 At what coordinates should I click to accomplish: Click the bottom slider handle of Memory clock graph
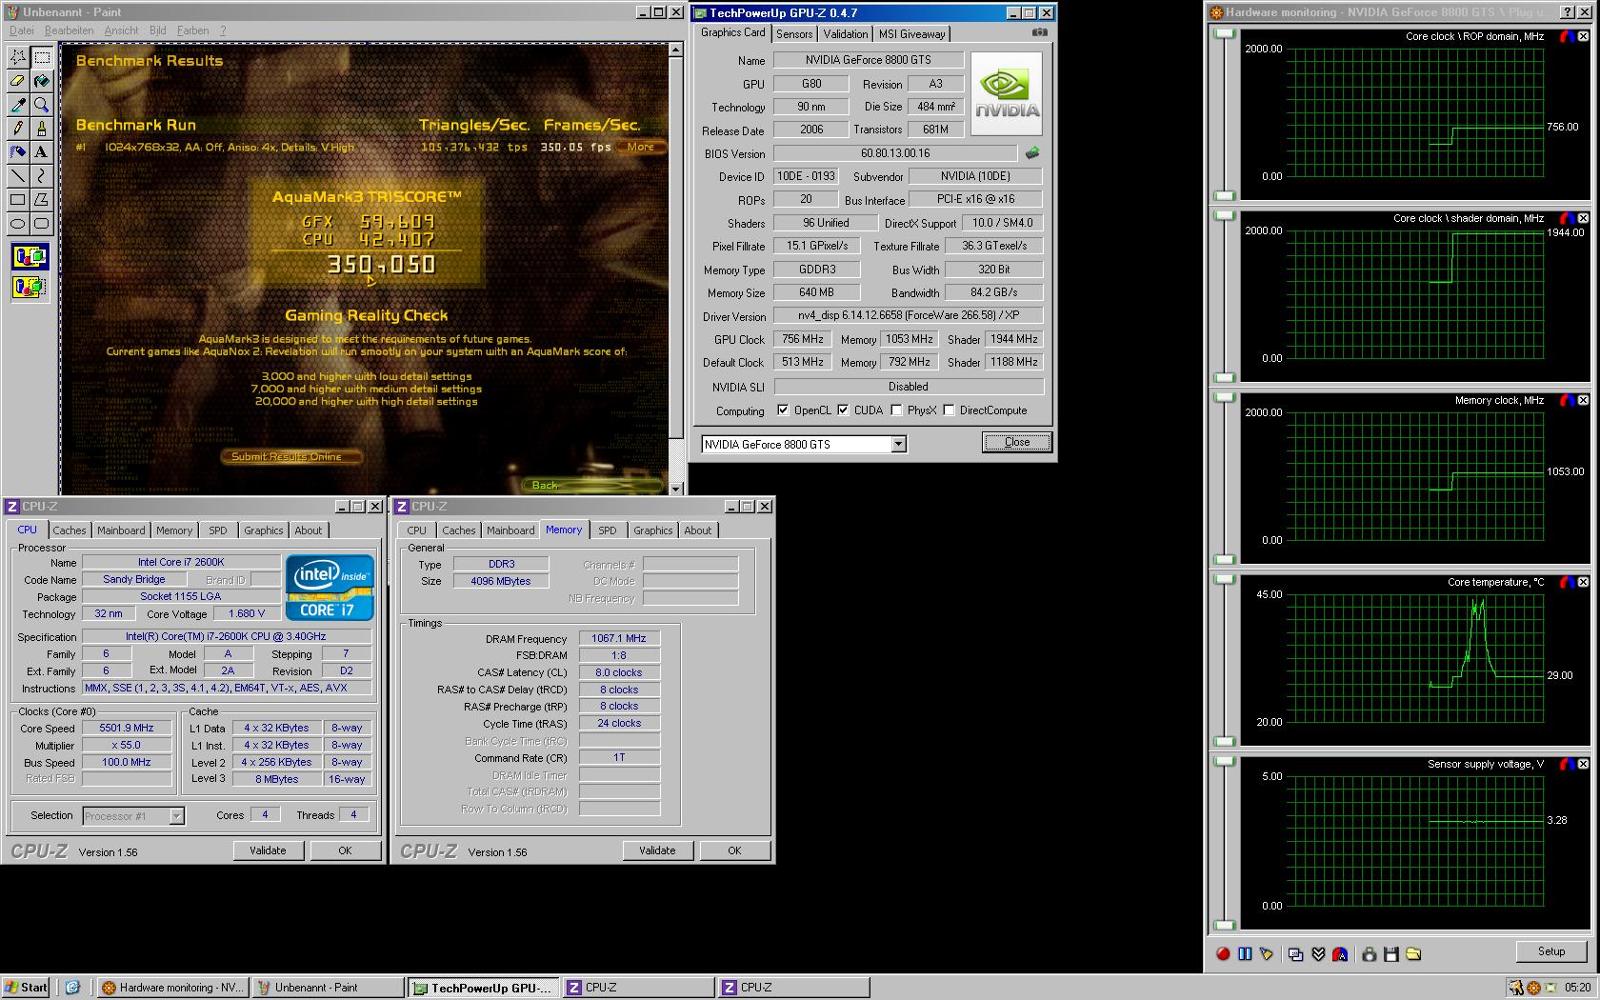pos(1224,560)
